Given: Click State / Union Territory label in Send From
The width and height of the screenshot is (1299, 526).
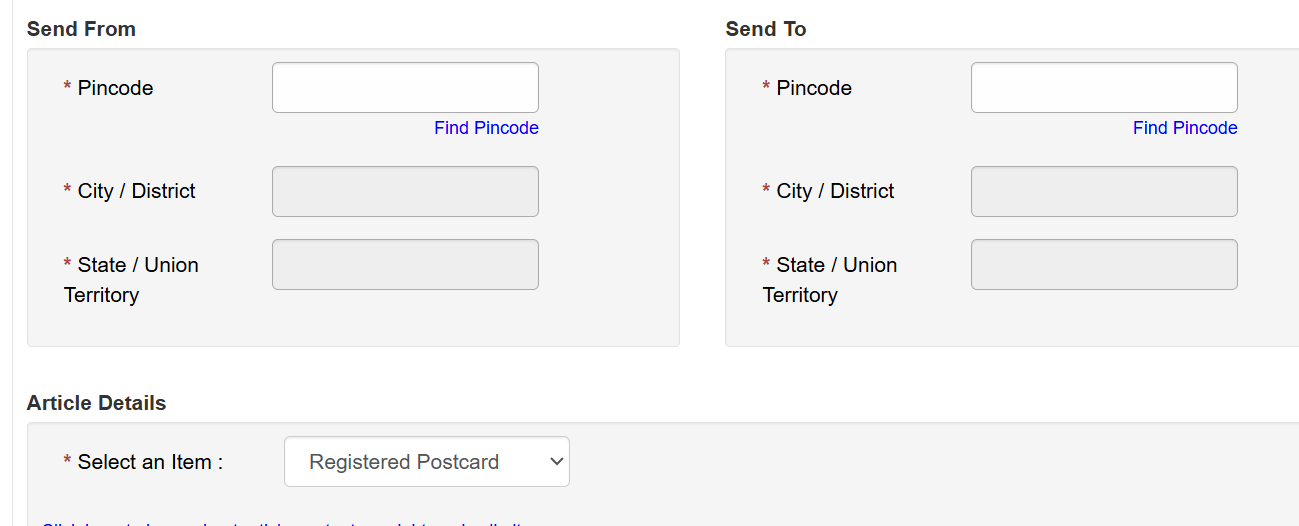Looking at the screenshot, I should (137, 265).
